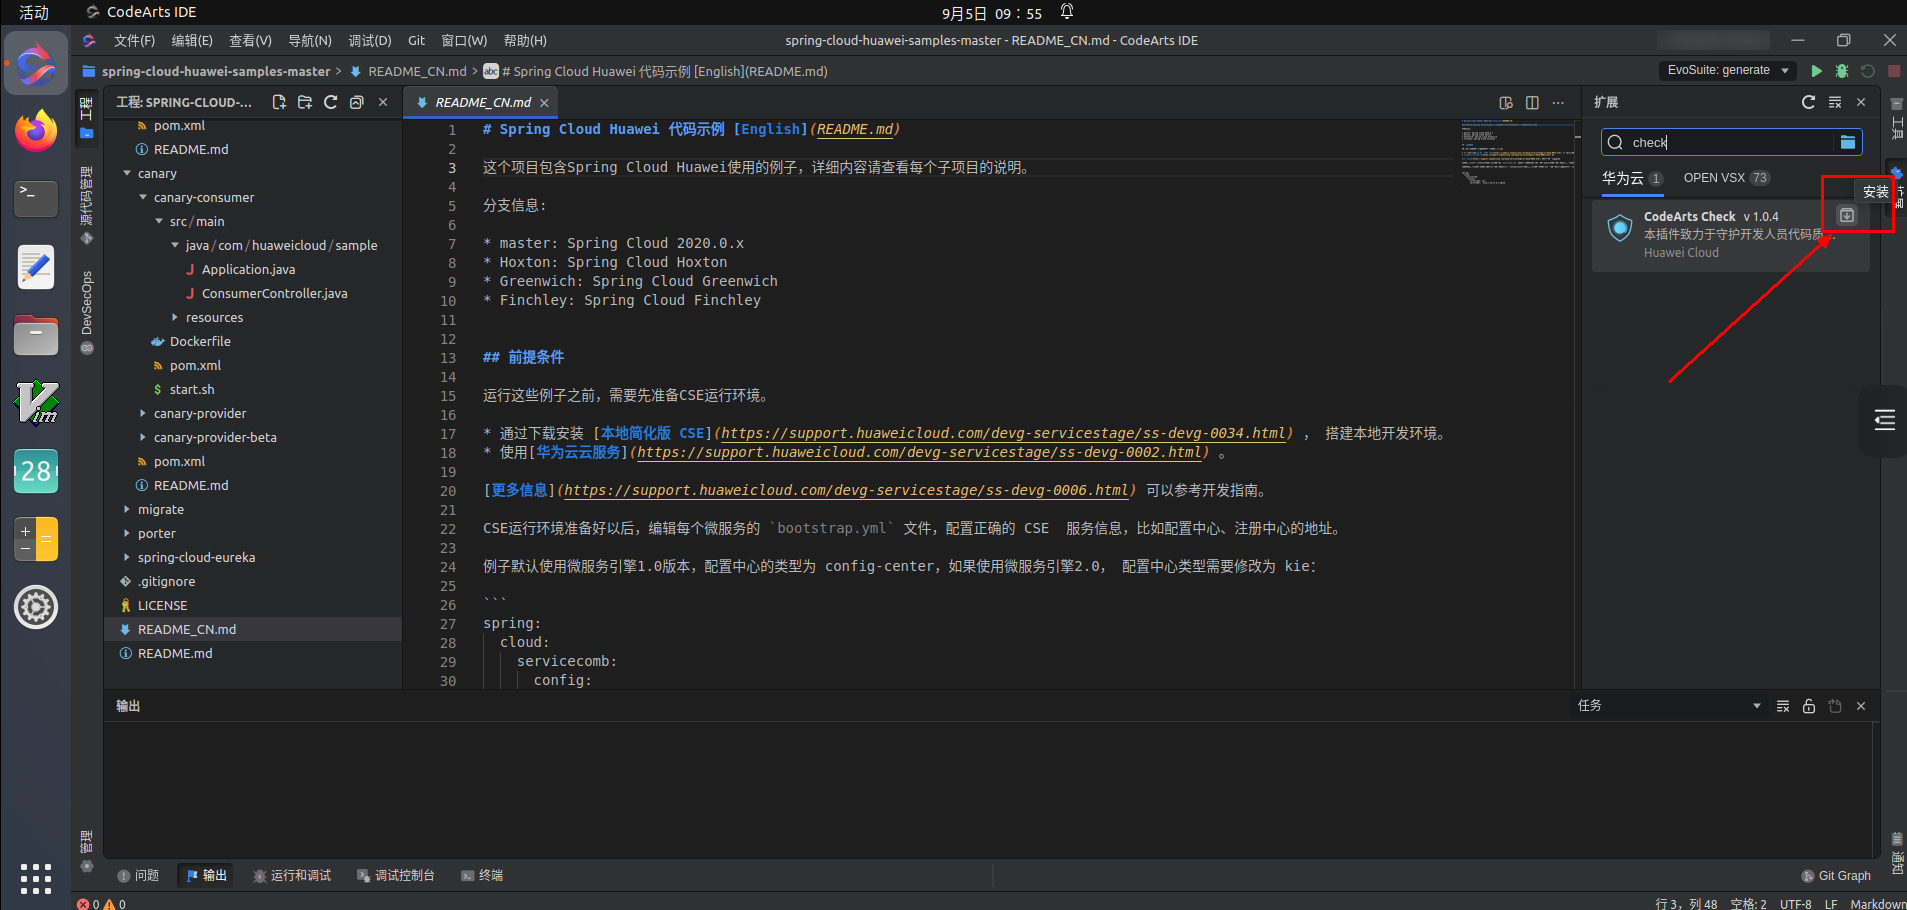This screenshot has height=910, width=1907.
Task: Open the 调试(D) menu
Action: (x=370, y=40)
